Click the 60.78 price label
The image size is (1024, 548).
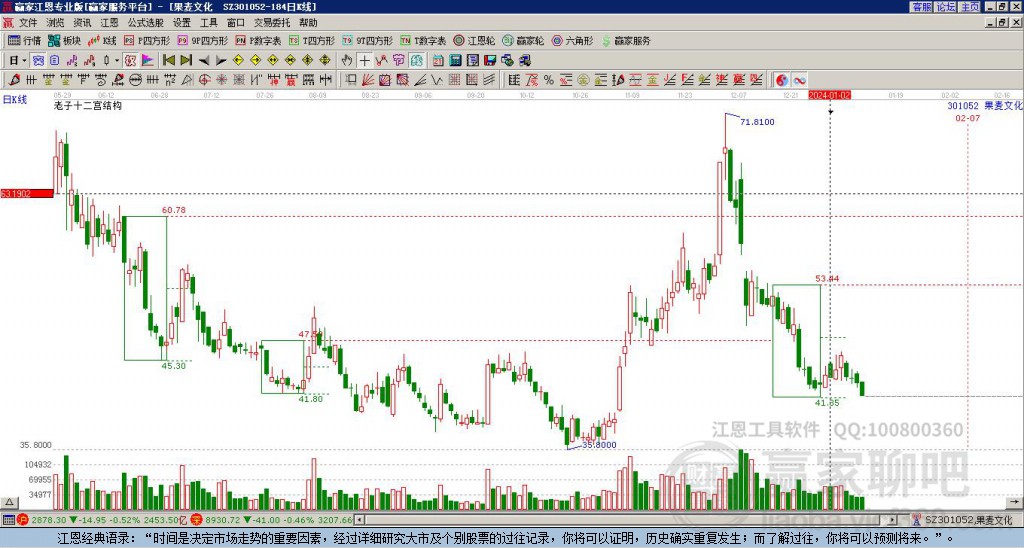174,210
